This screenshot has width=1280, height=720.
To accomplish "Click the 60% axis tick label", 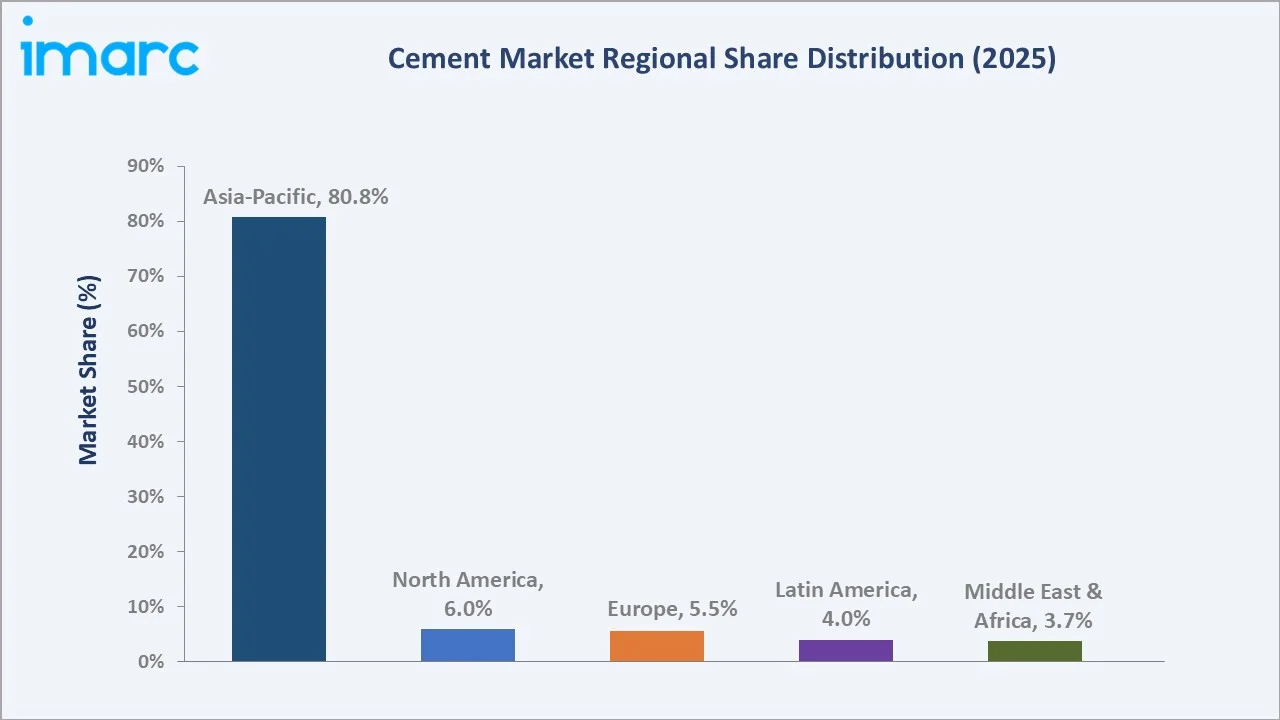I will click(146, 331).
